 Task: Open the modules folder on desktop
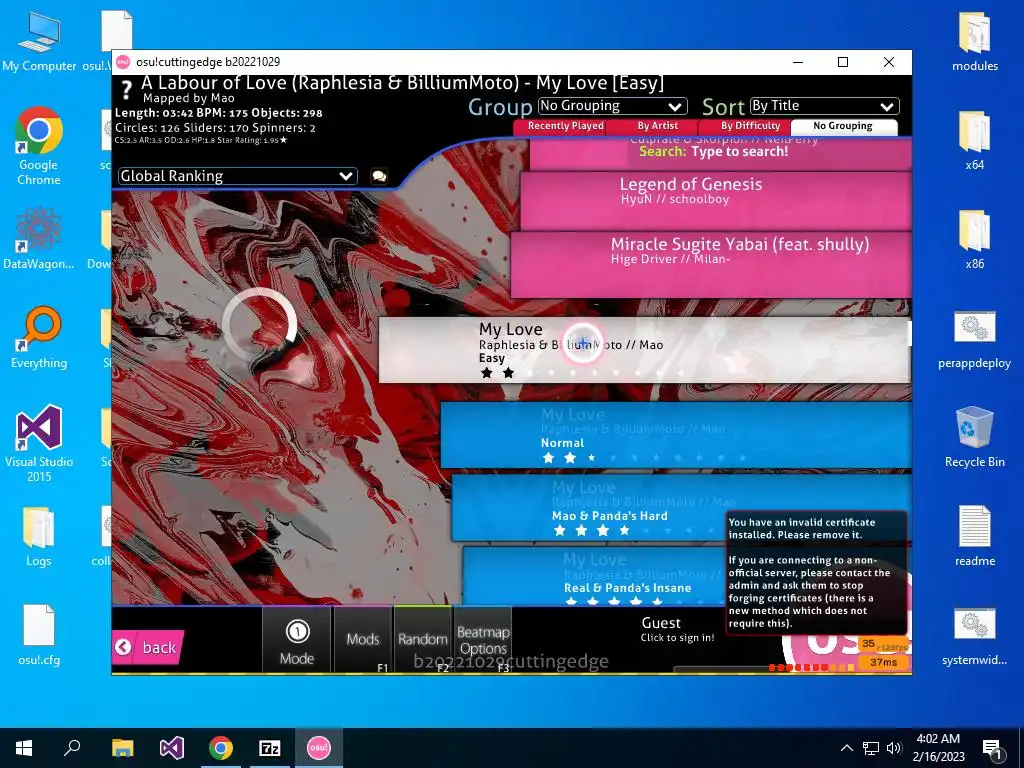coord(974,42)
